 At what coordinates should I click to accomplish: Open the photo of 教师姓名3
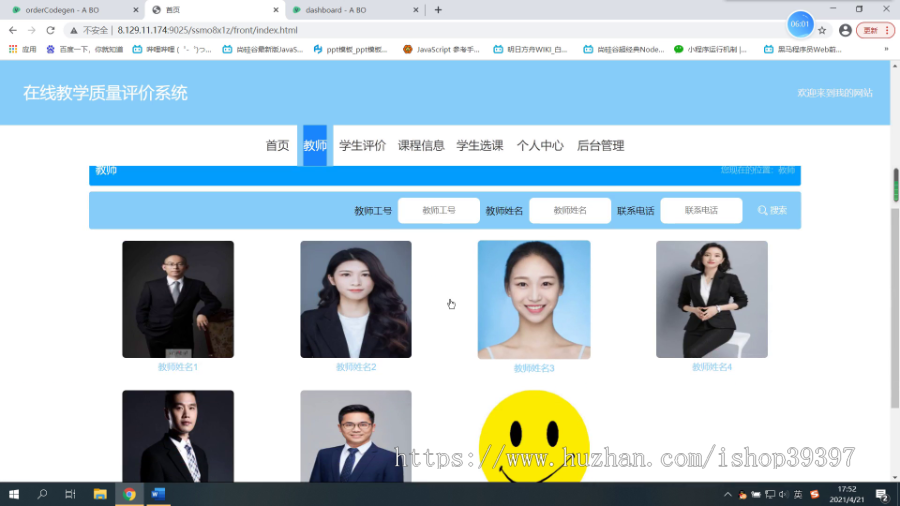(534, 300)
